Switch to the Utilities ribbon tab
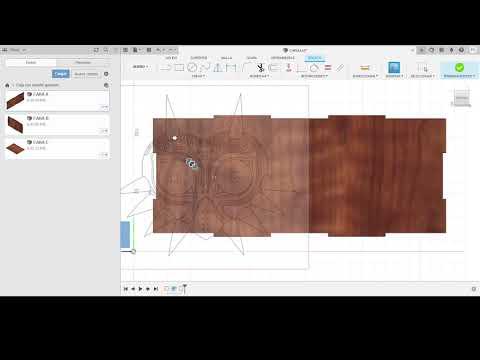Viewport: 480px width, 360px height. tap(283, 58)
